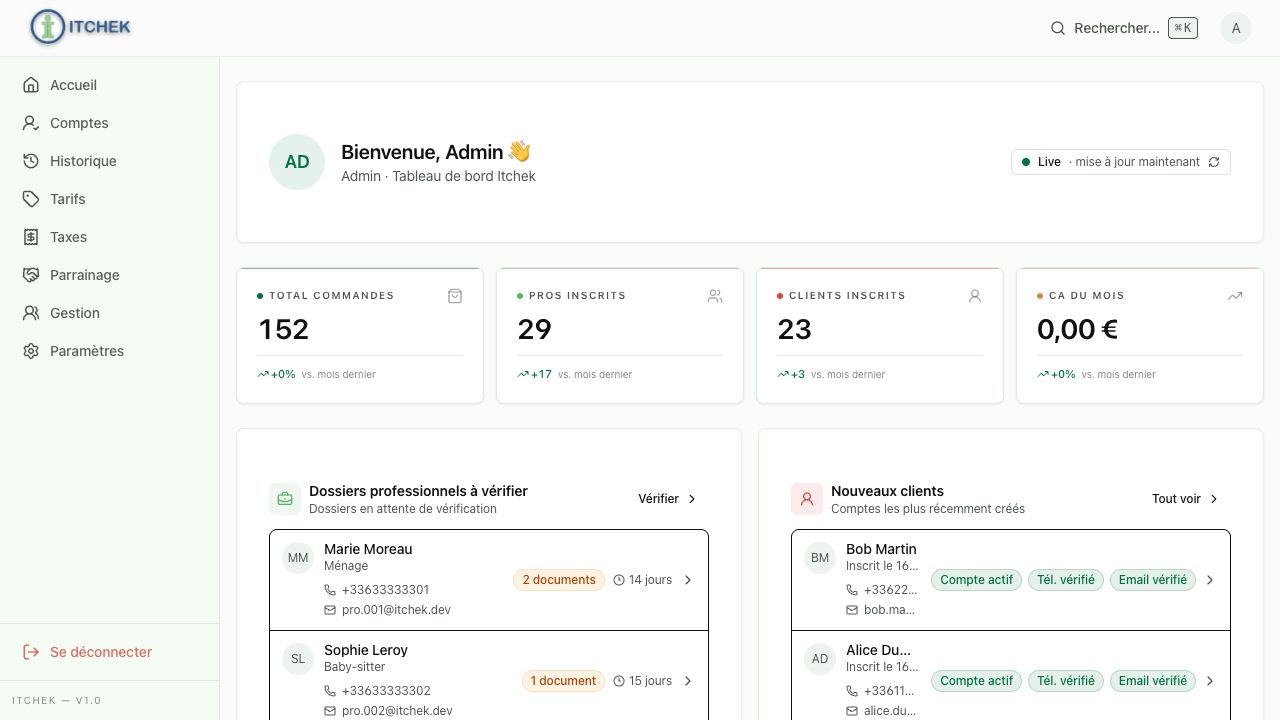Open the user avatar A menu
Screen dimensions: 1280x720
(x=1236, y=28)
